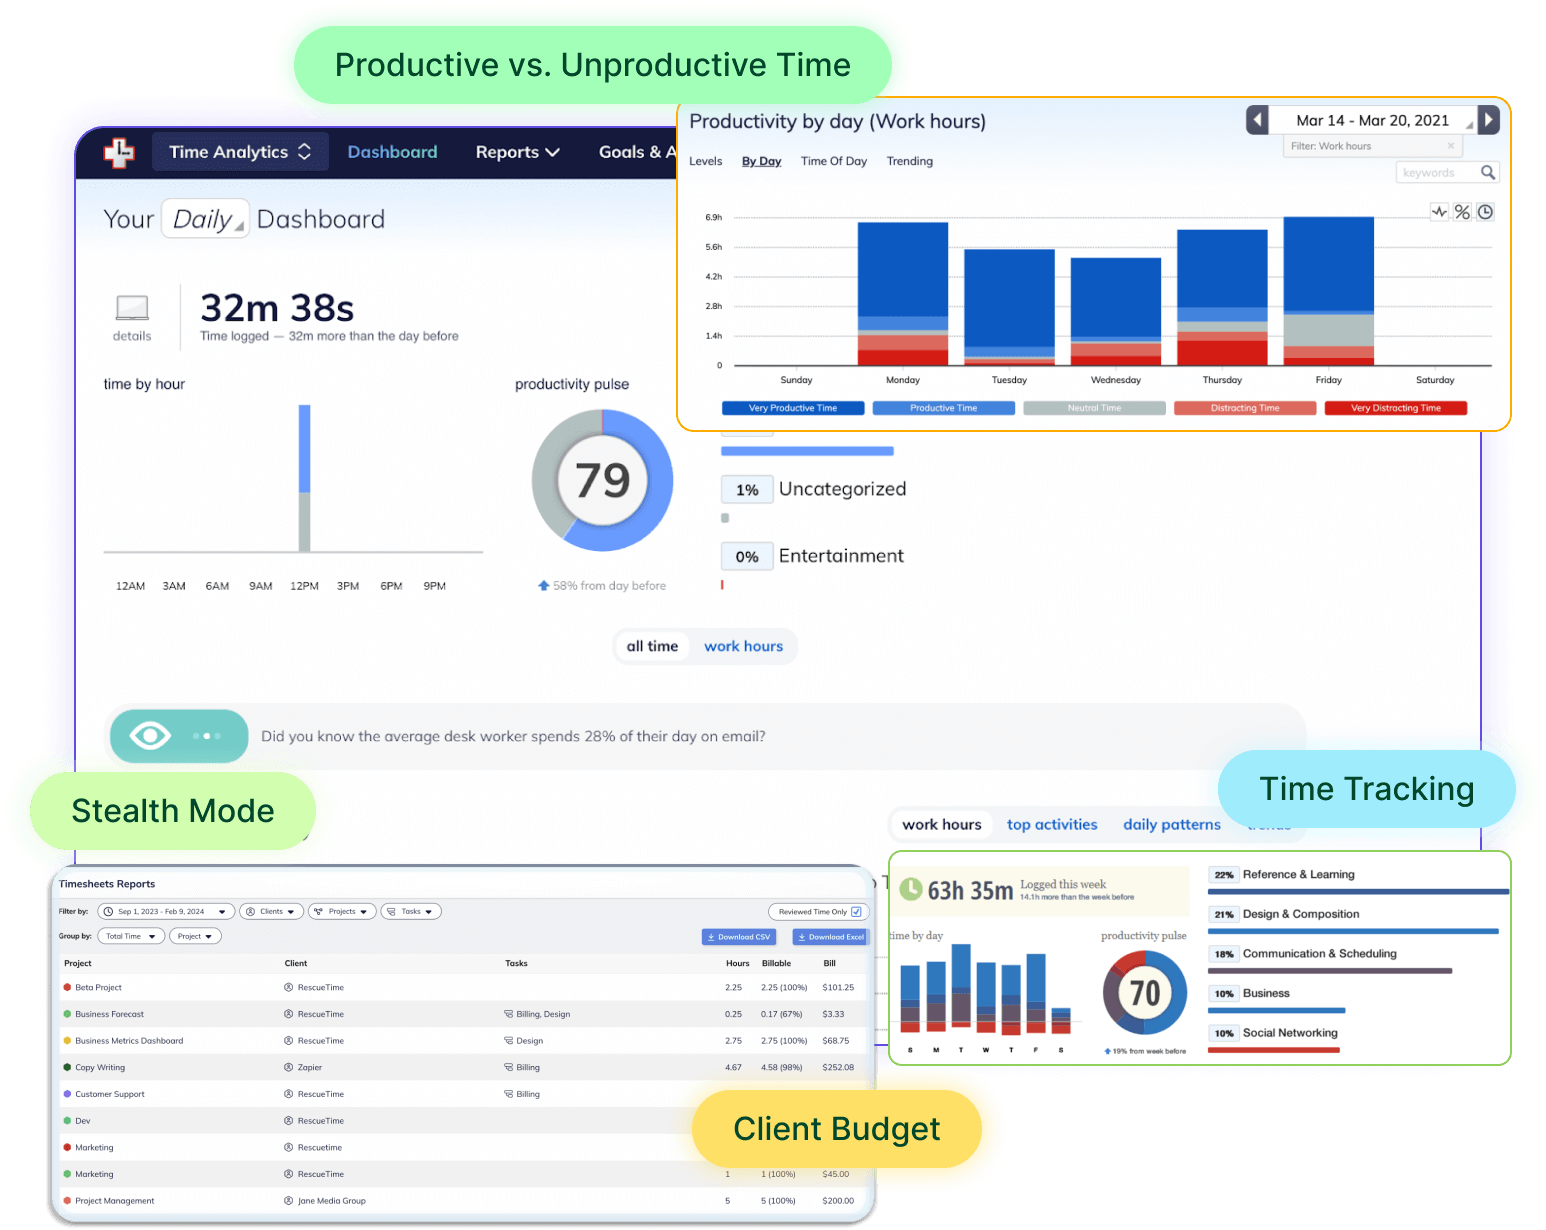
Task: Toggle Productive Time legend
Action: click(943, 408)
